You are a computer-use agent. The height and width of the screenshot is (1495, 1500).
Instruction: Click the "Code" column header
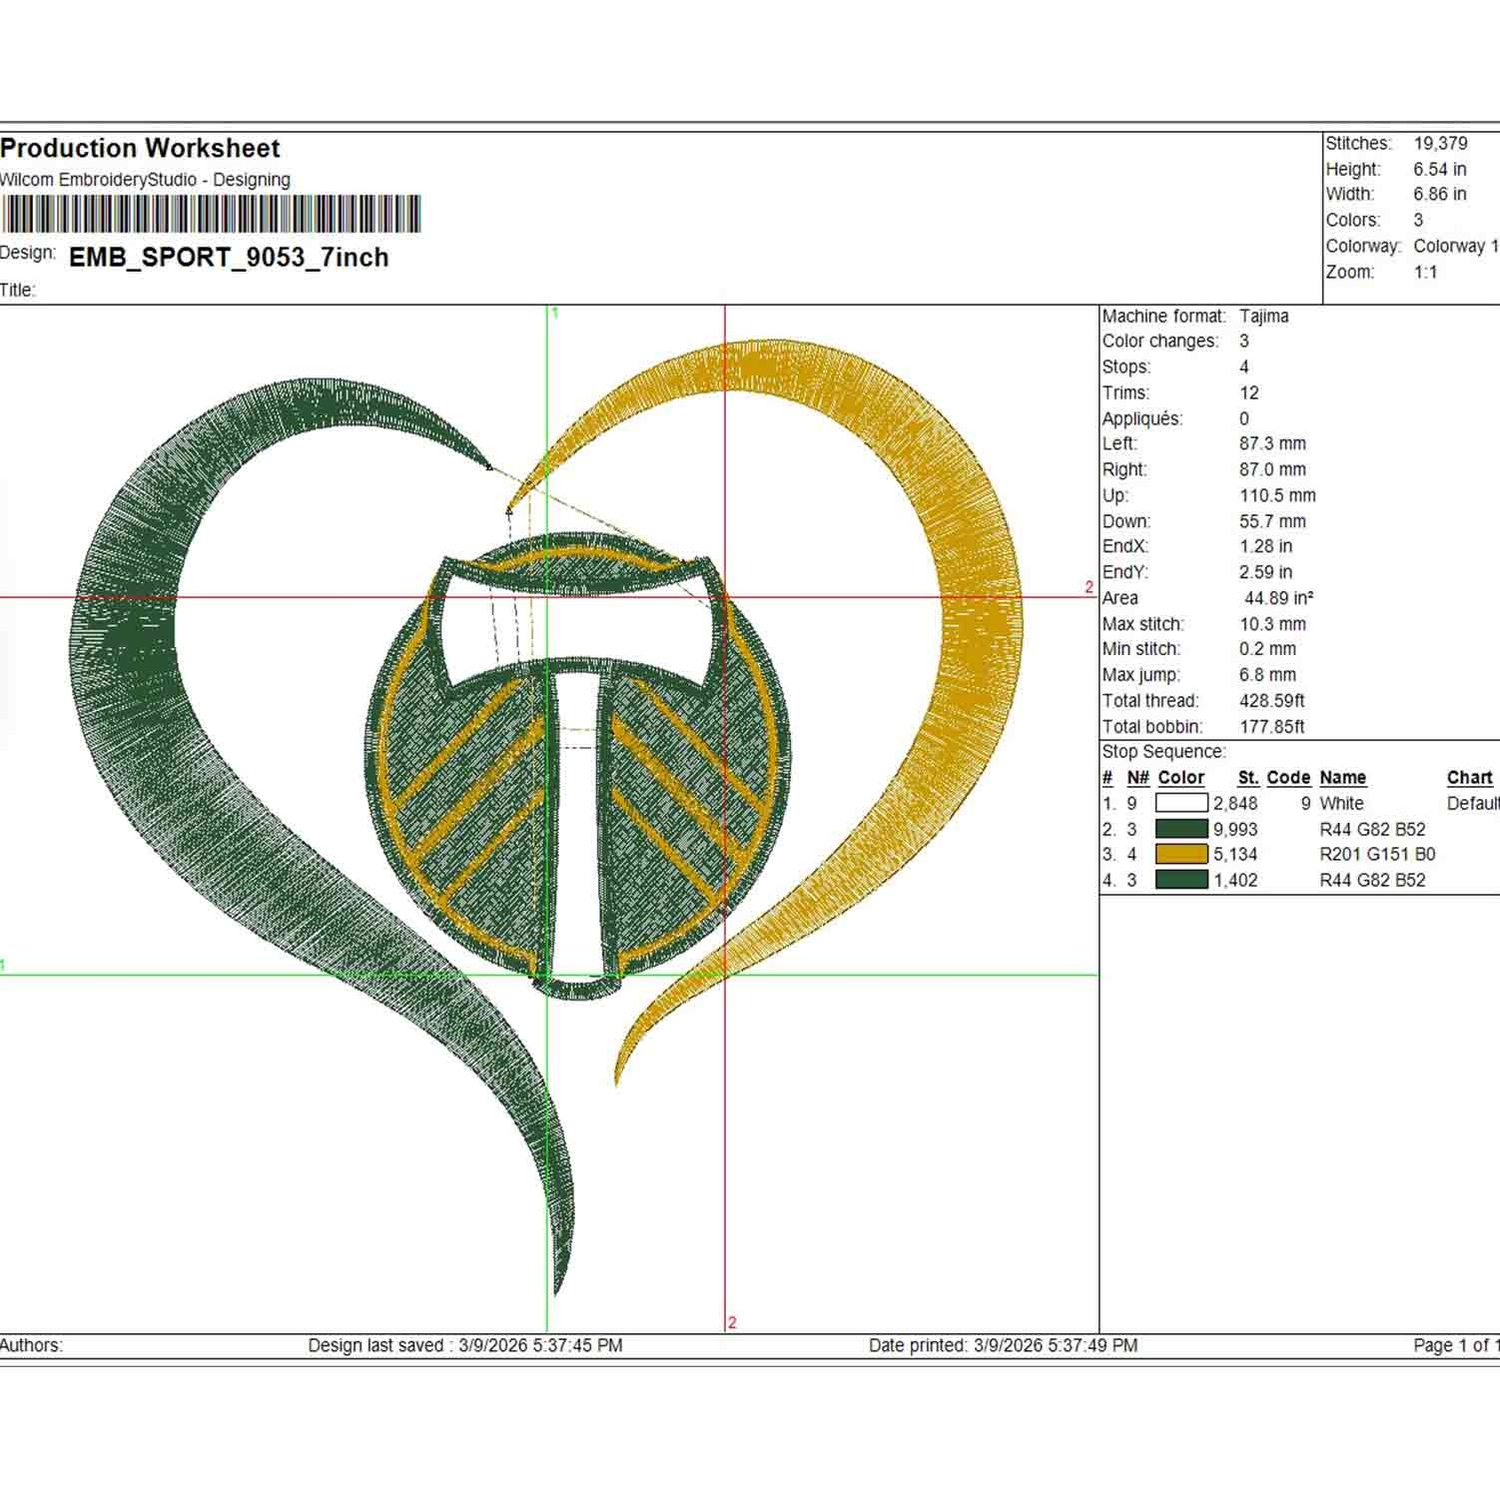point(1288,778)
